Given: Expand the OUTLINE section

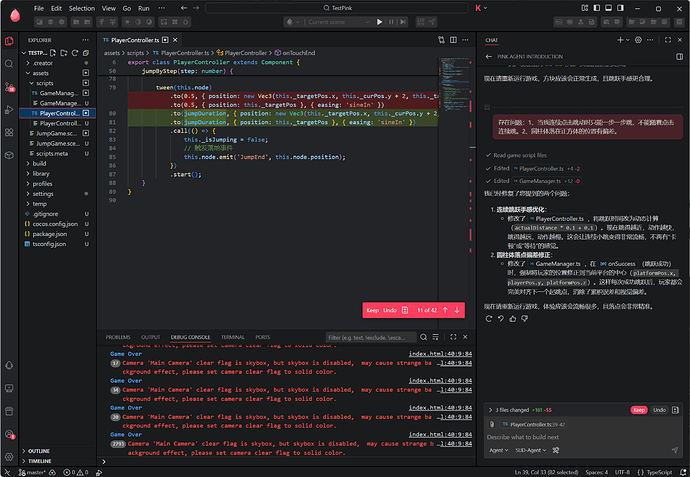Looking at the screenshot, I should tap(39, 451).
